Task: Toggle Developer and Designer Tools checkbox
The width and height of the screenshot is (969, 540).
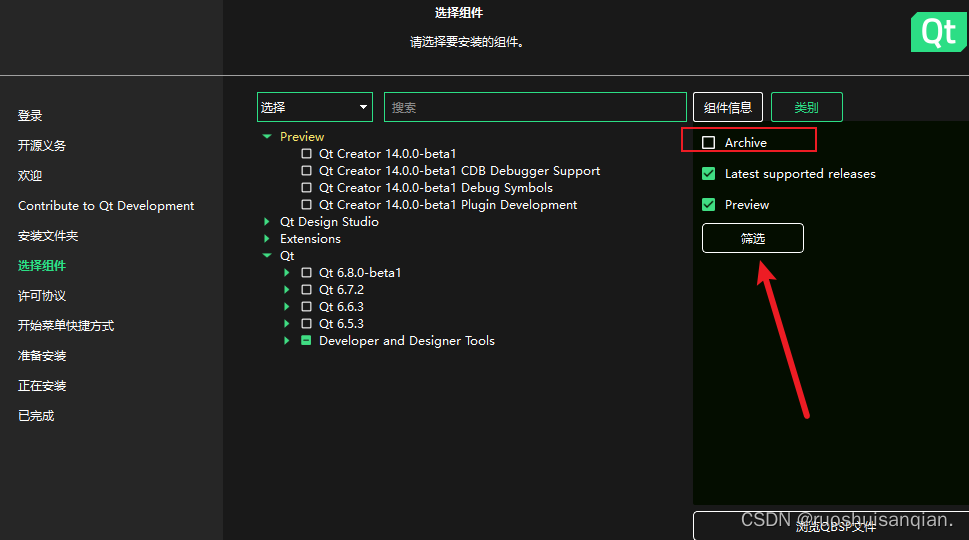Action: [x=306, y=340]
